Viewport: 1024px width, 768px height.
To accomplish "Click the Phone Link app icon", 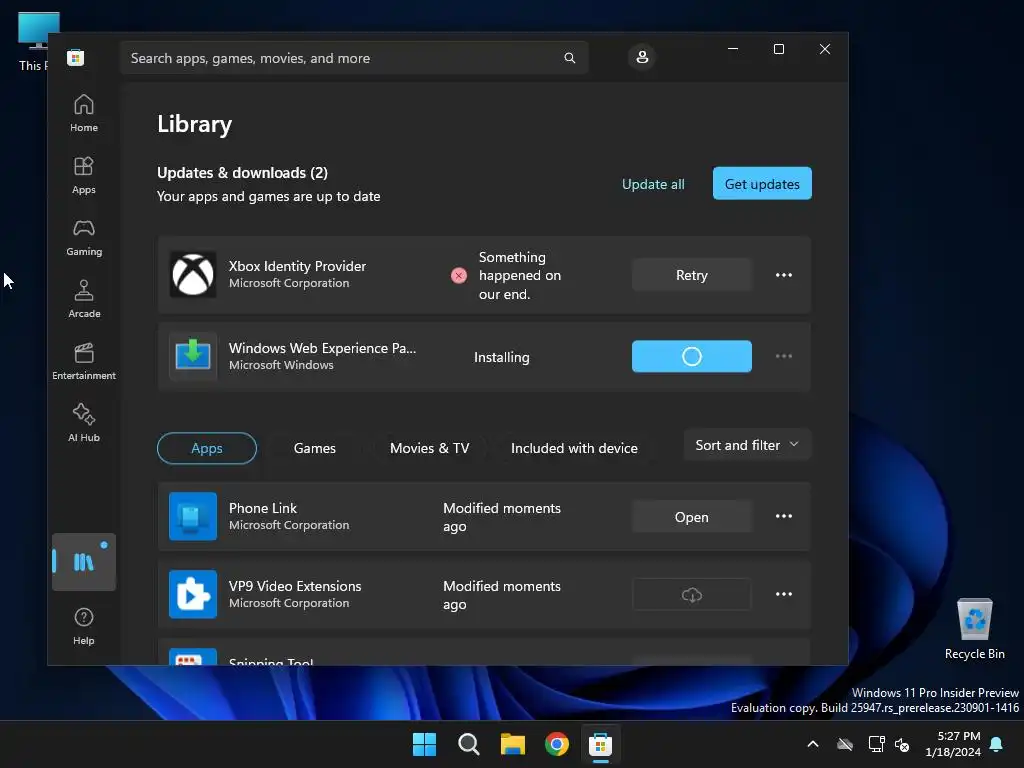I will coord(193,517).
